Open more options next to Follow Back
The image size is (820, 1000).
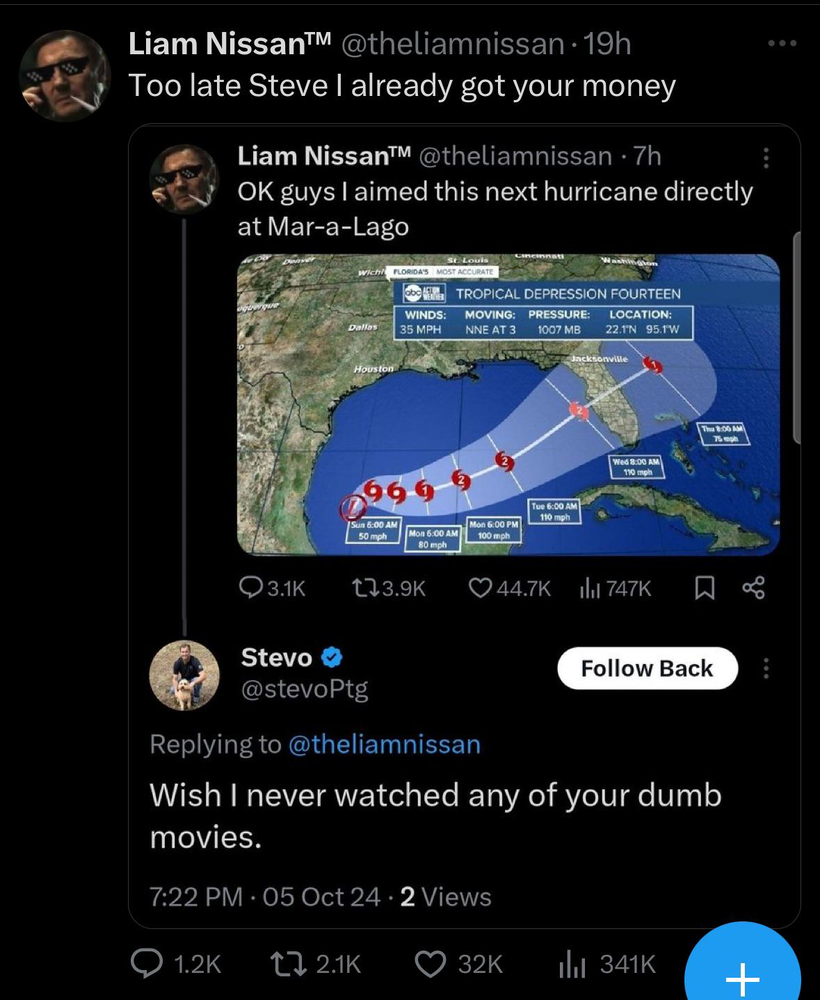point(767,668)
